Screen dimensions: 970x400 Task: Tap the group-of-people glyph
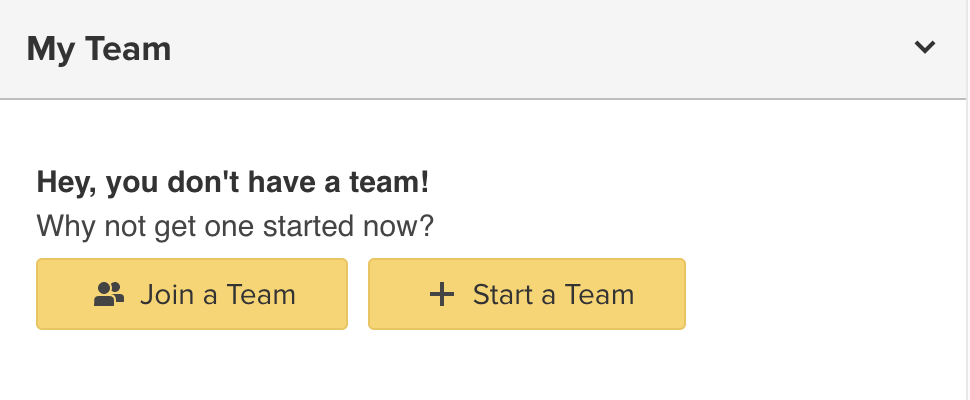click(109, 294)
